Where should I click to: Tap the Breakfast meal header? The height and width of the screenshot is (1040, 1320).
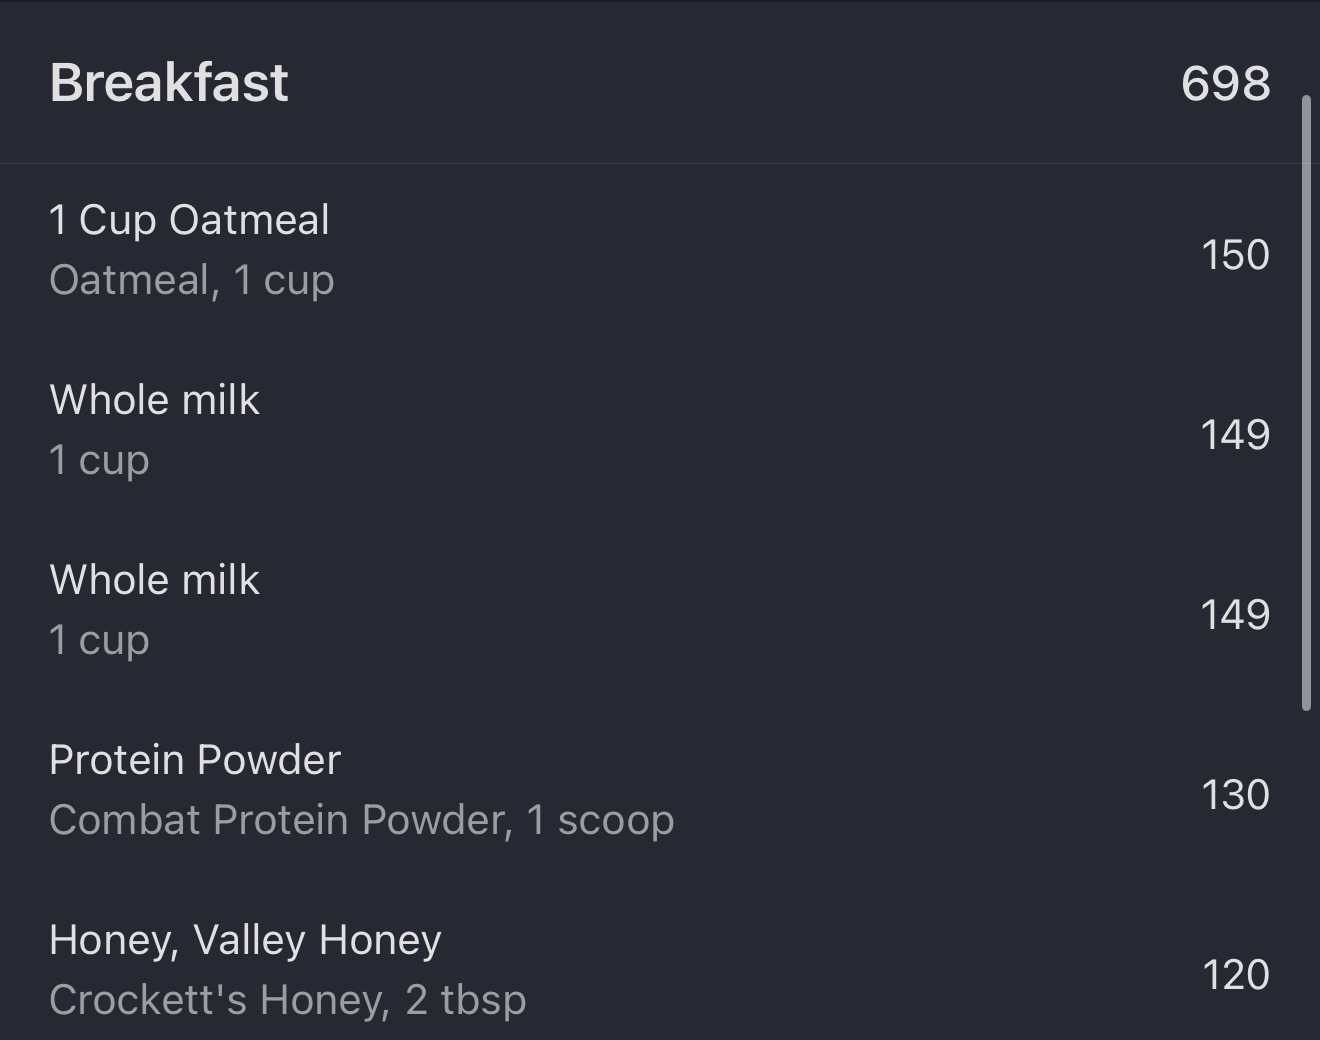coord(169,82)
